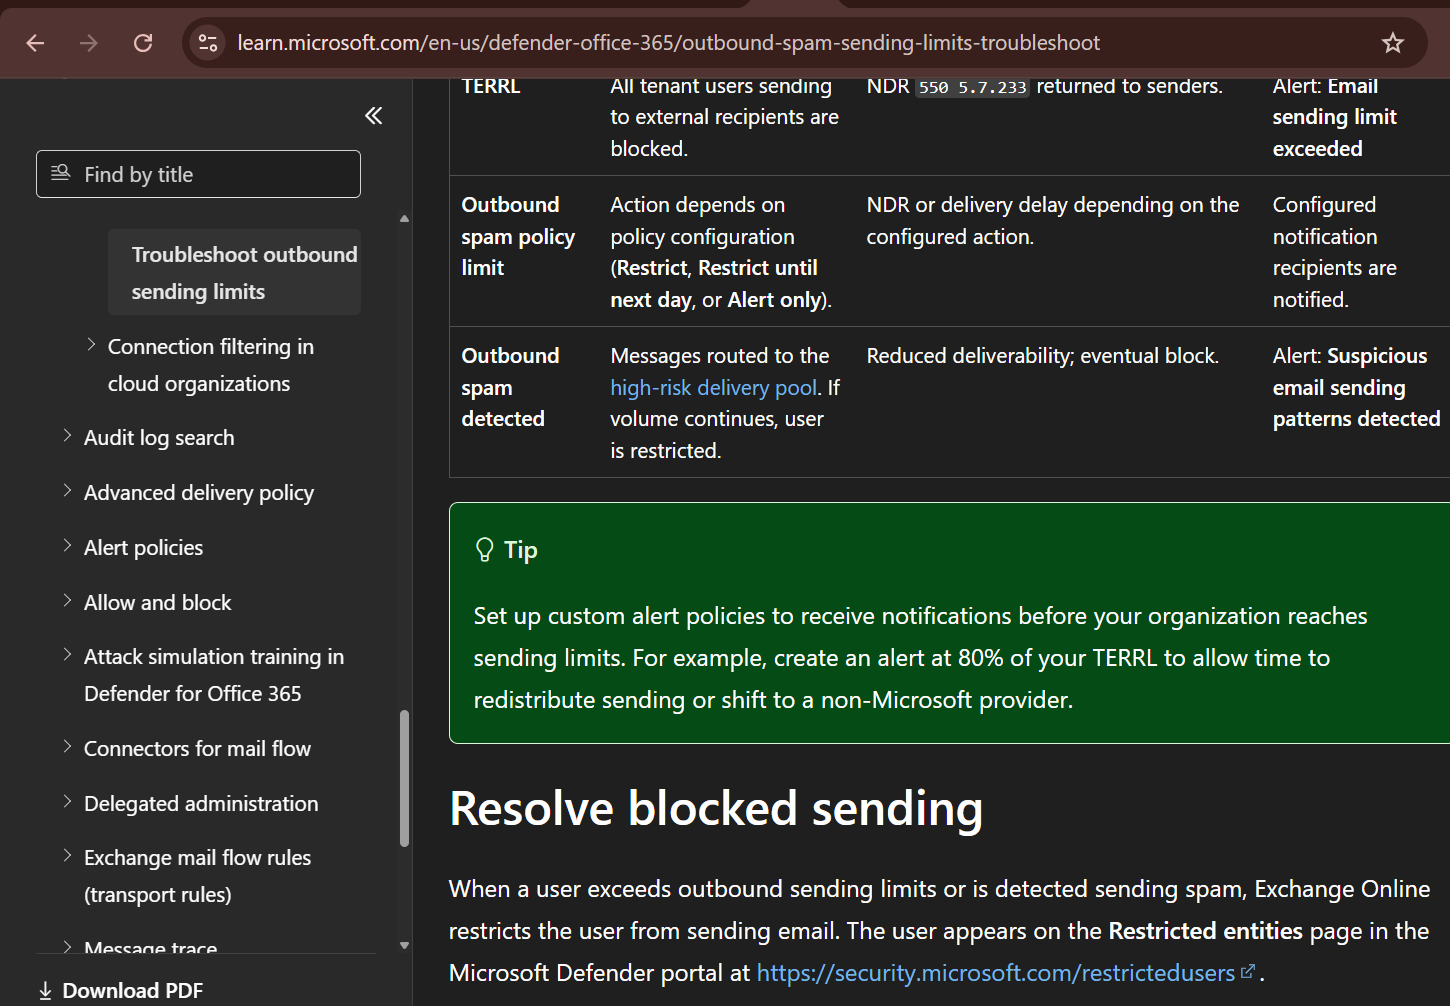The image size is (1450, 1006).
Task: Click the Download PDF arrow icon
Action: click(x=45, y=991)
